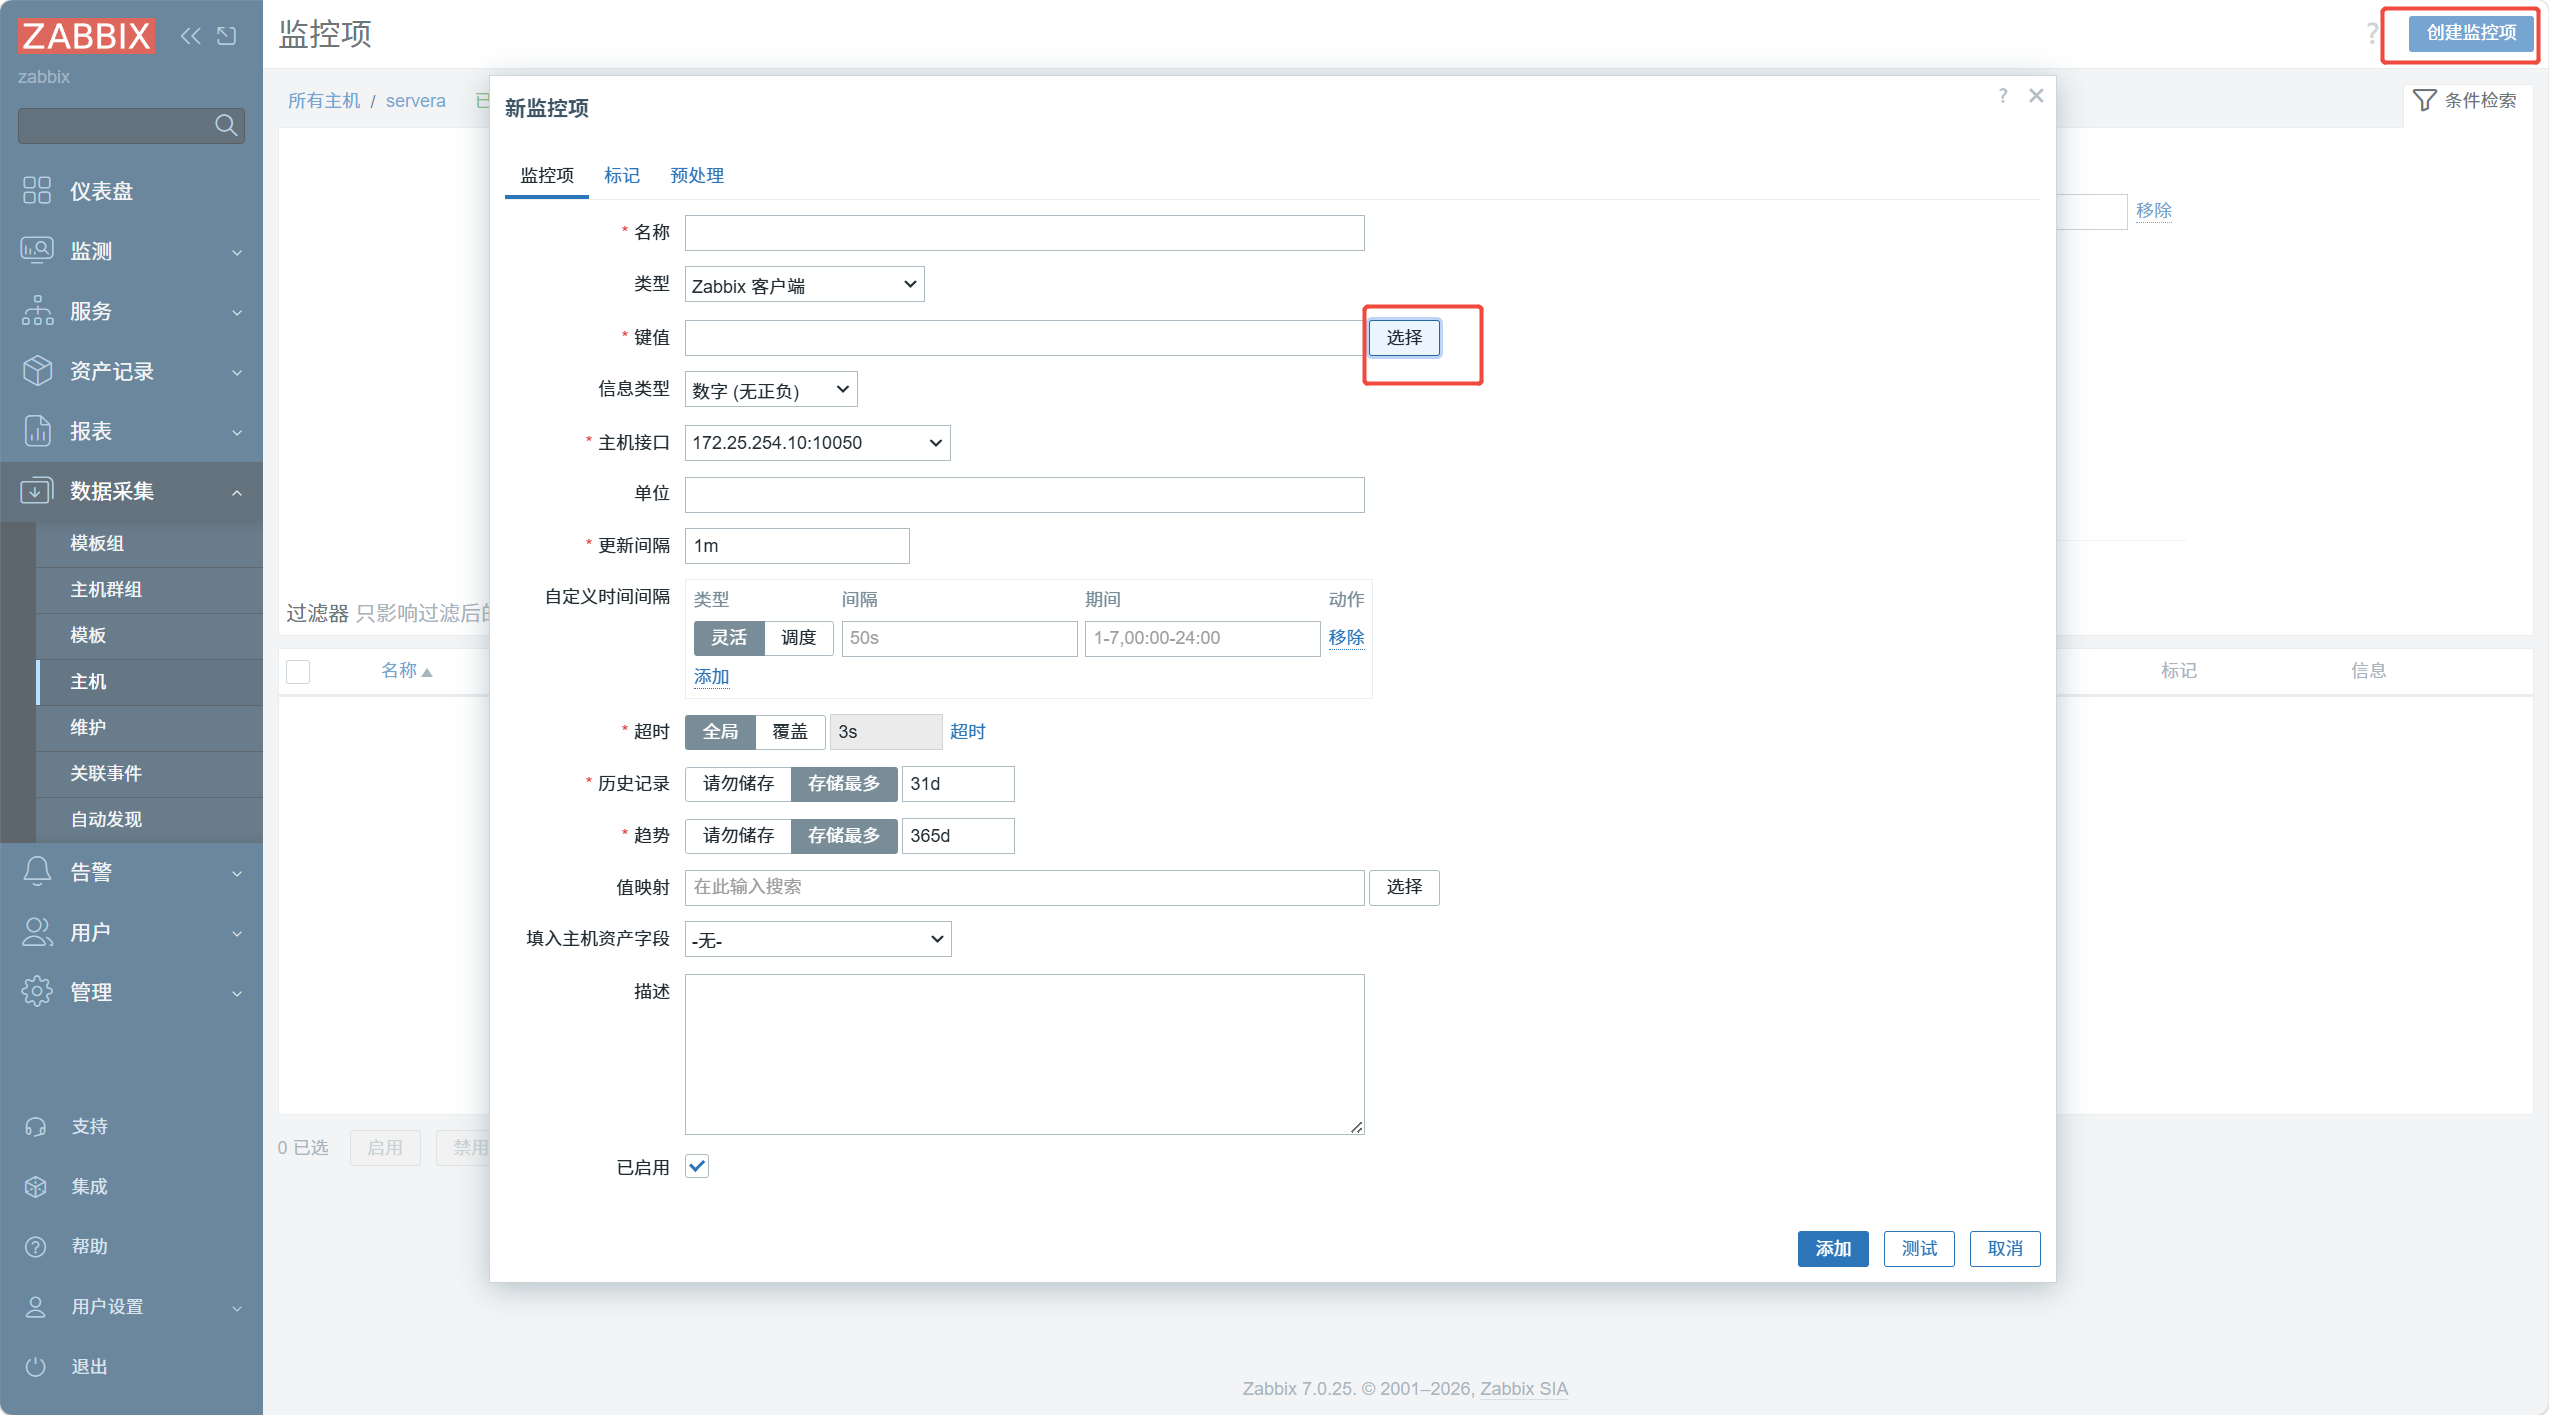
Task: Open the 仪表盘 dashboard icon
Action: click(x=37, y=190)
